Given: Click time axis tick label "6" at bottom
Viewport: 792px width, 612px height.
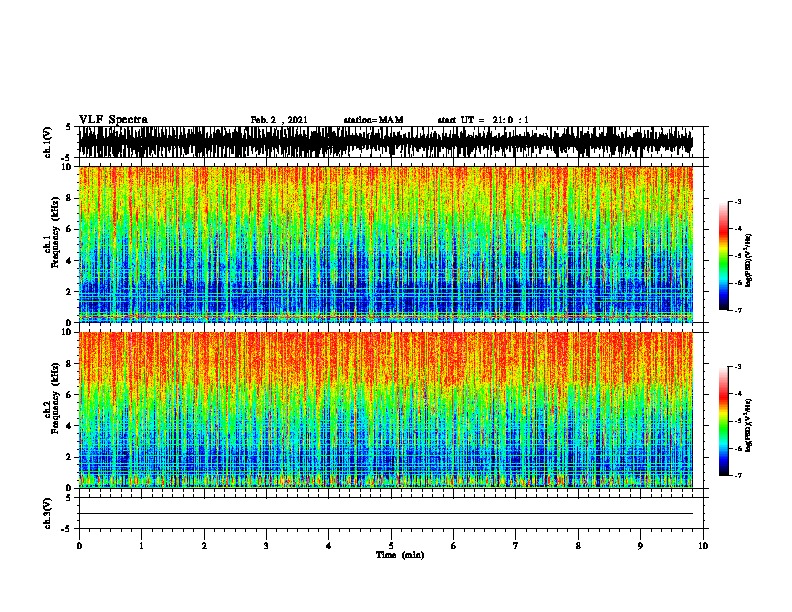Looking at the screenshot, I should point(454,546).
